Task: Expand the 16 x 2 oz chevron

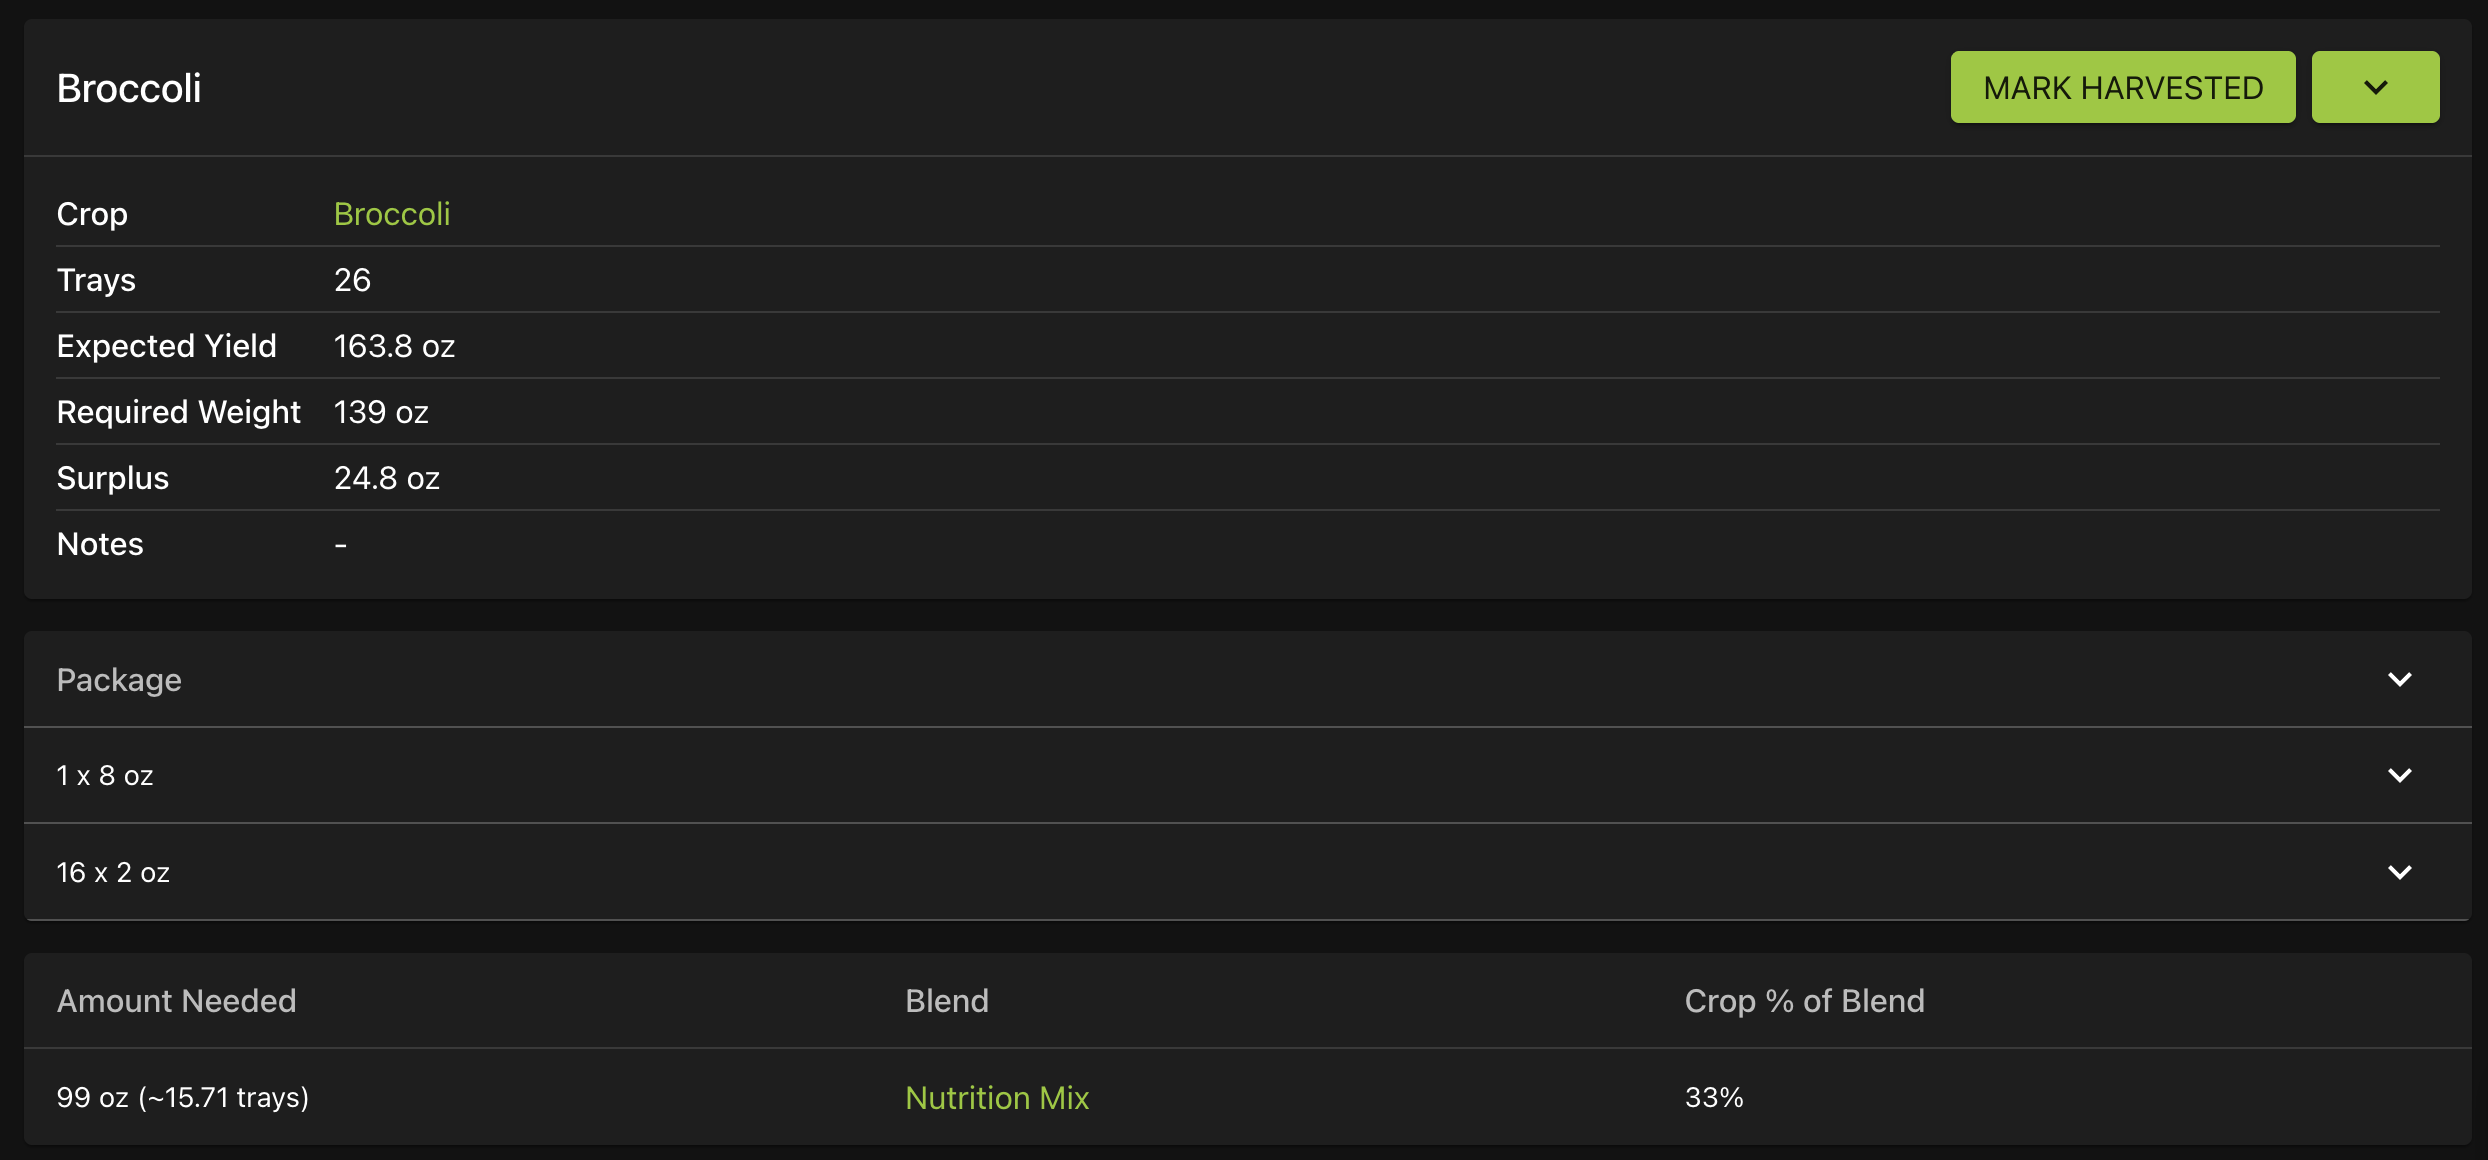Action: pos(2400,872)
